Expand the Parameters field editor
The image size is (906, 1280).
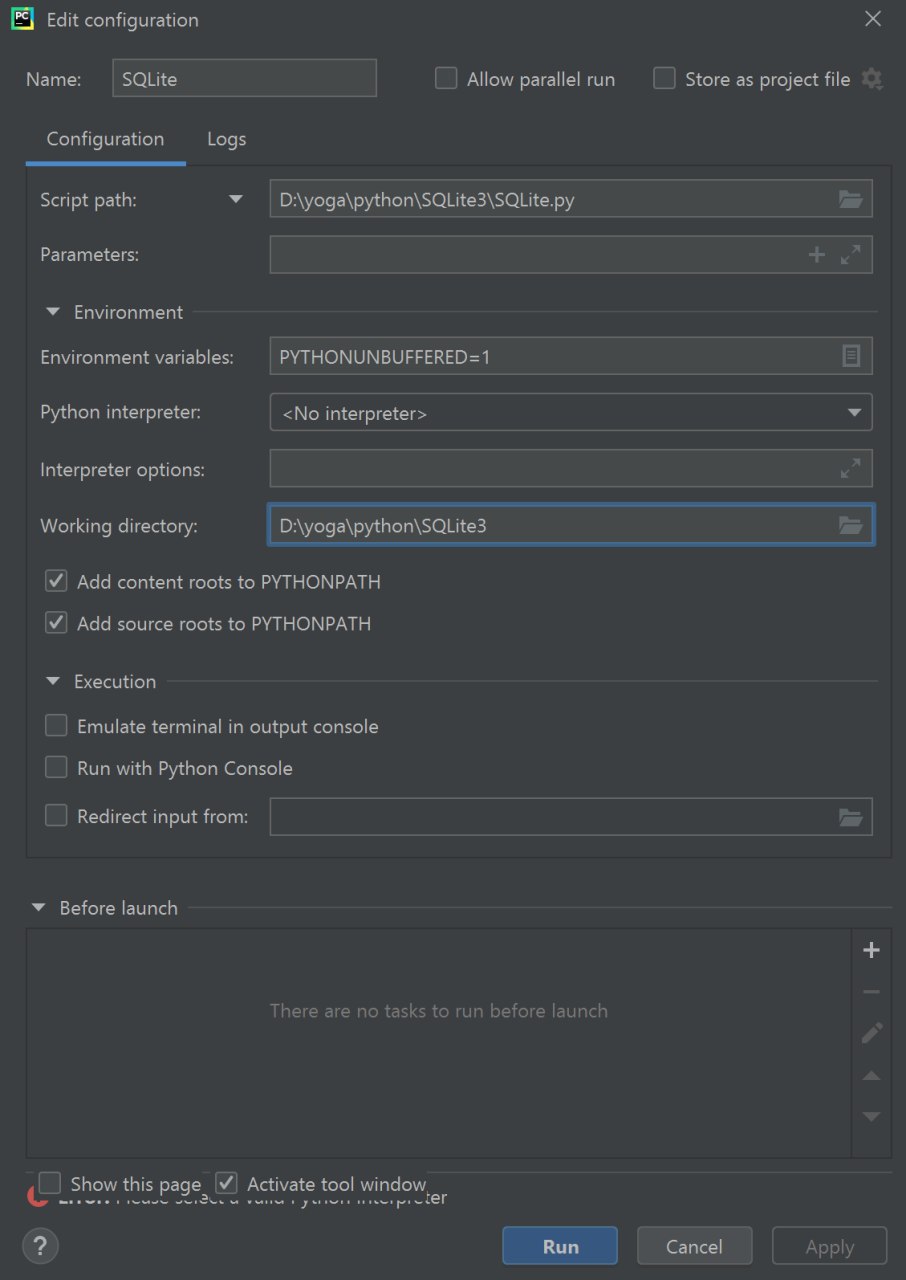click(x=851, y=255)
